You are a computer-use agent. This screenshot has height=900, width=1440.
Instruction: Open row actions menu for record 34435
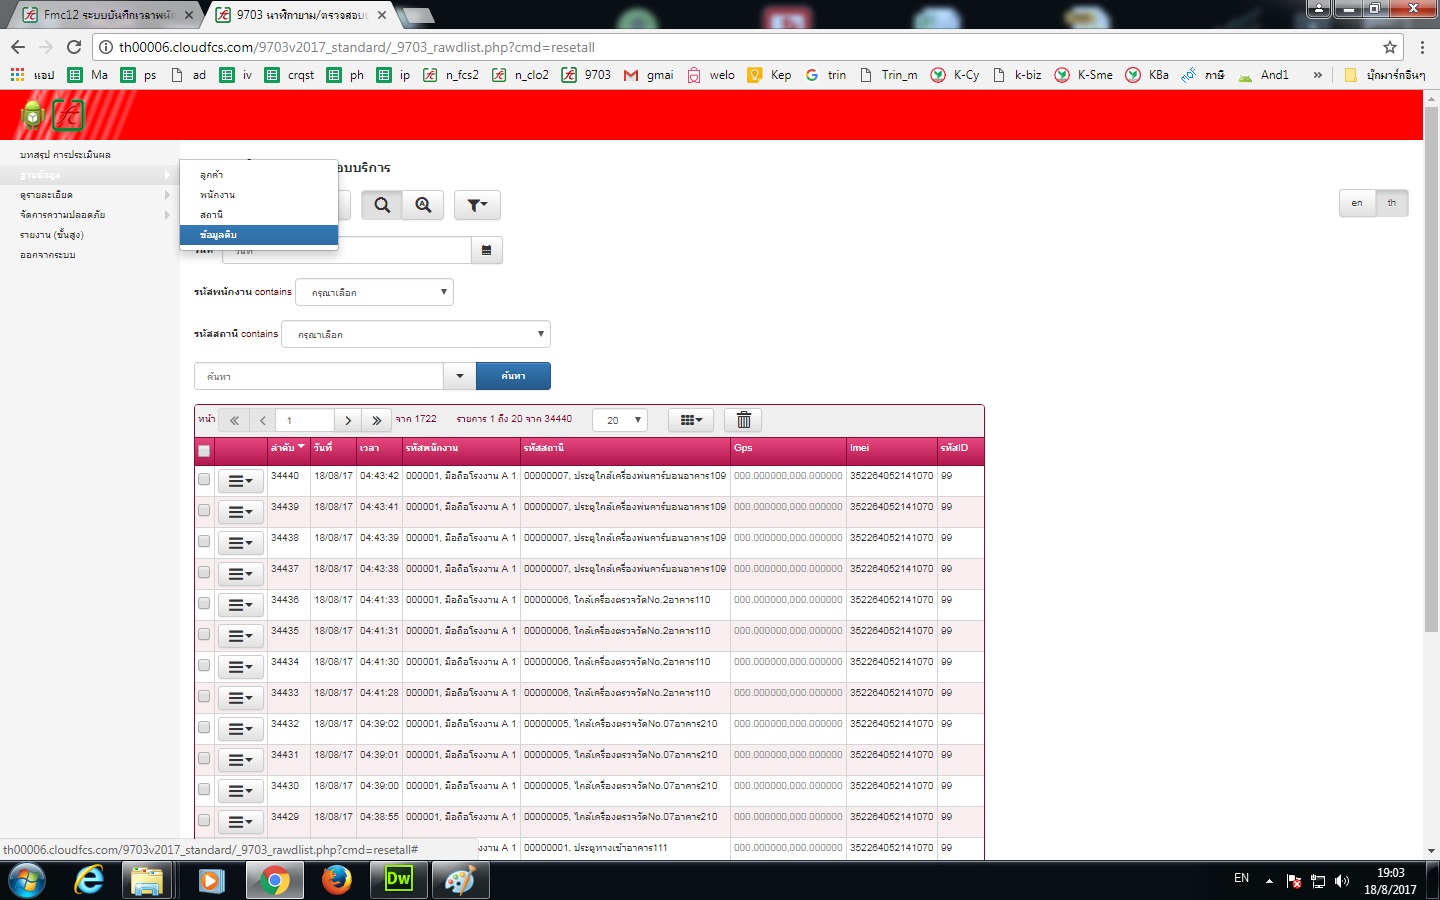point(240,636)
